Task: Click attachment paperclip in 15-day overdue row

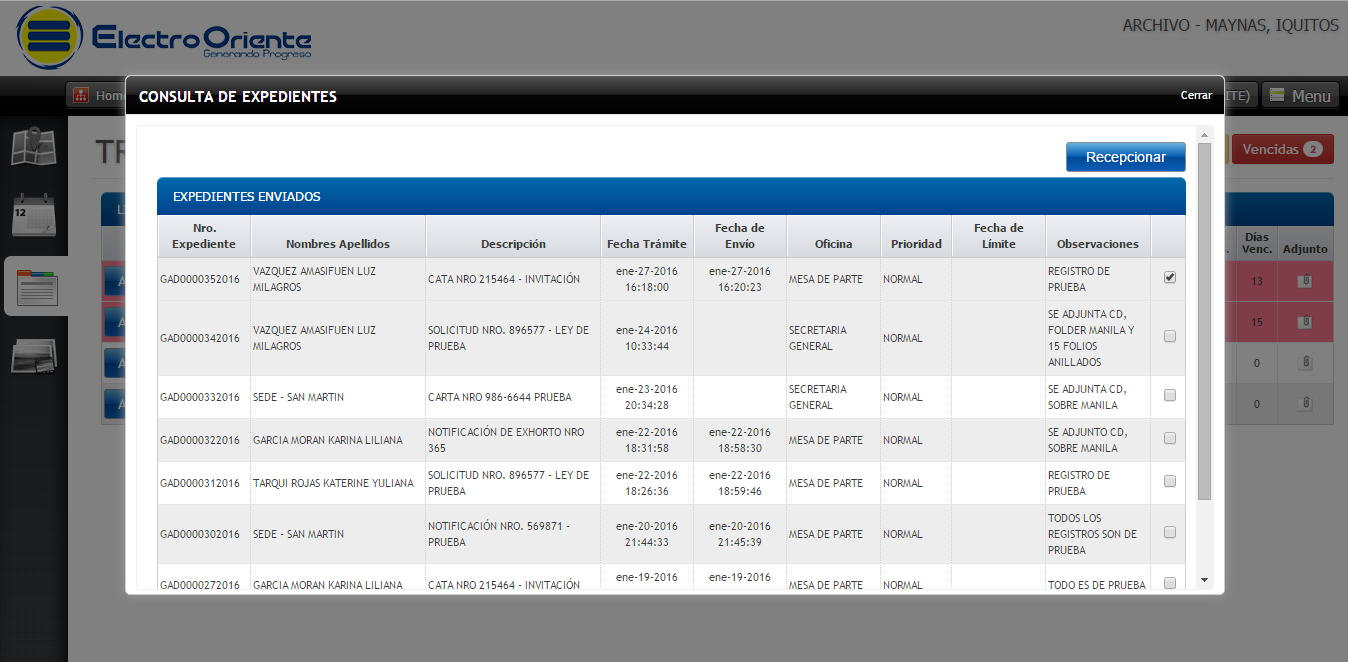Action: click(1304, 322)
